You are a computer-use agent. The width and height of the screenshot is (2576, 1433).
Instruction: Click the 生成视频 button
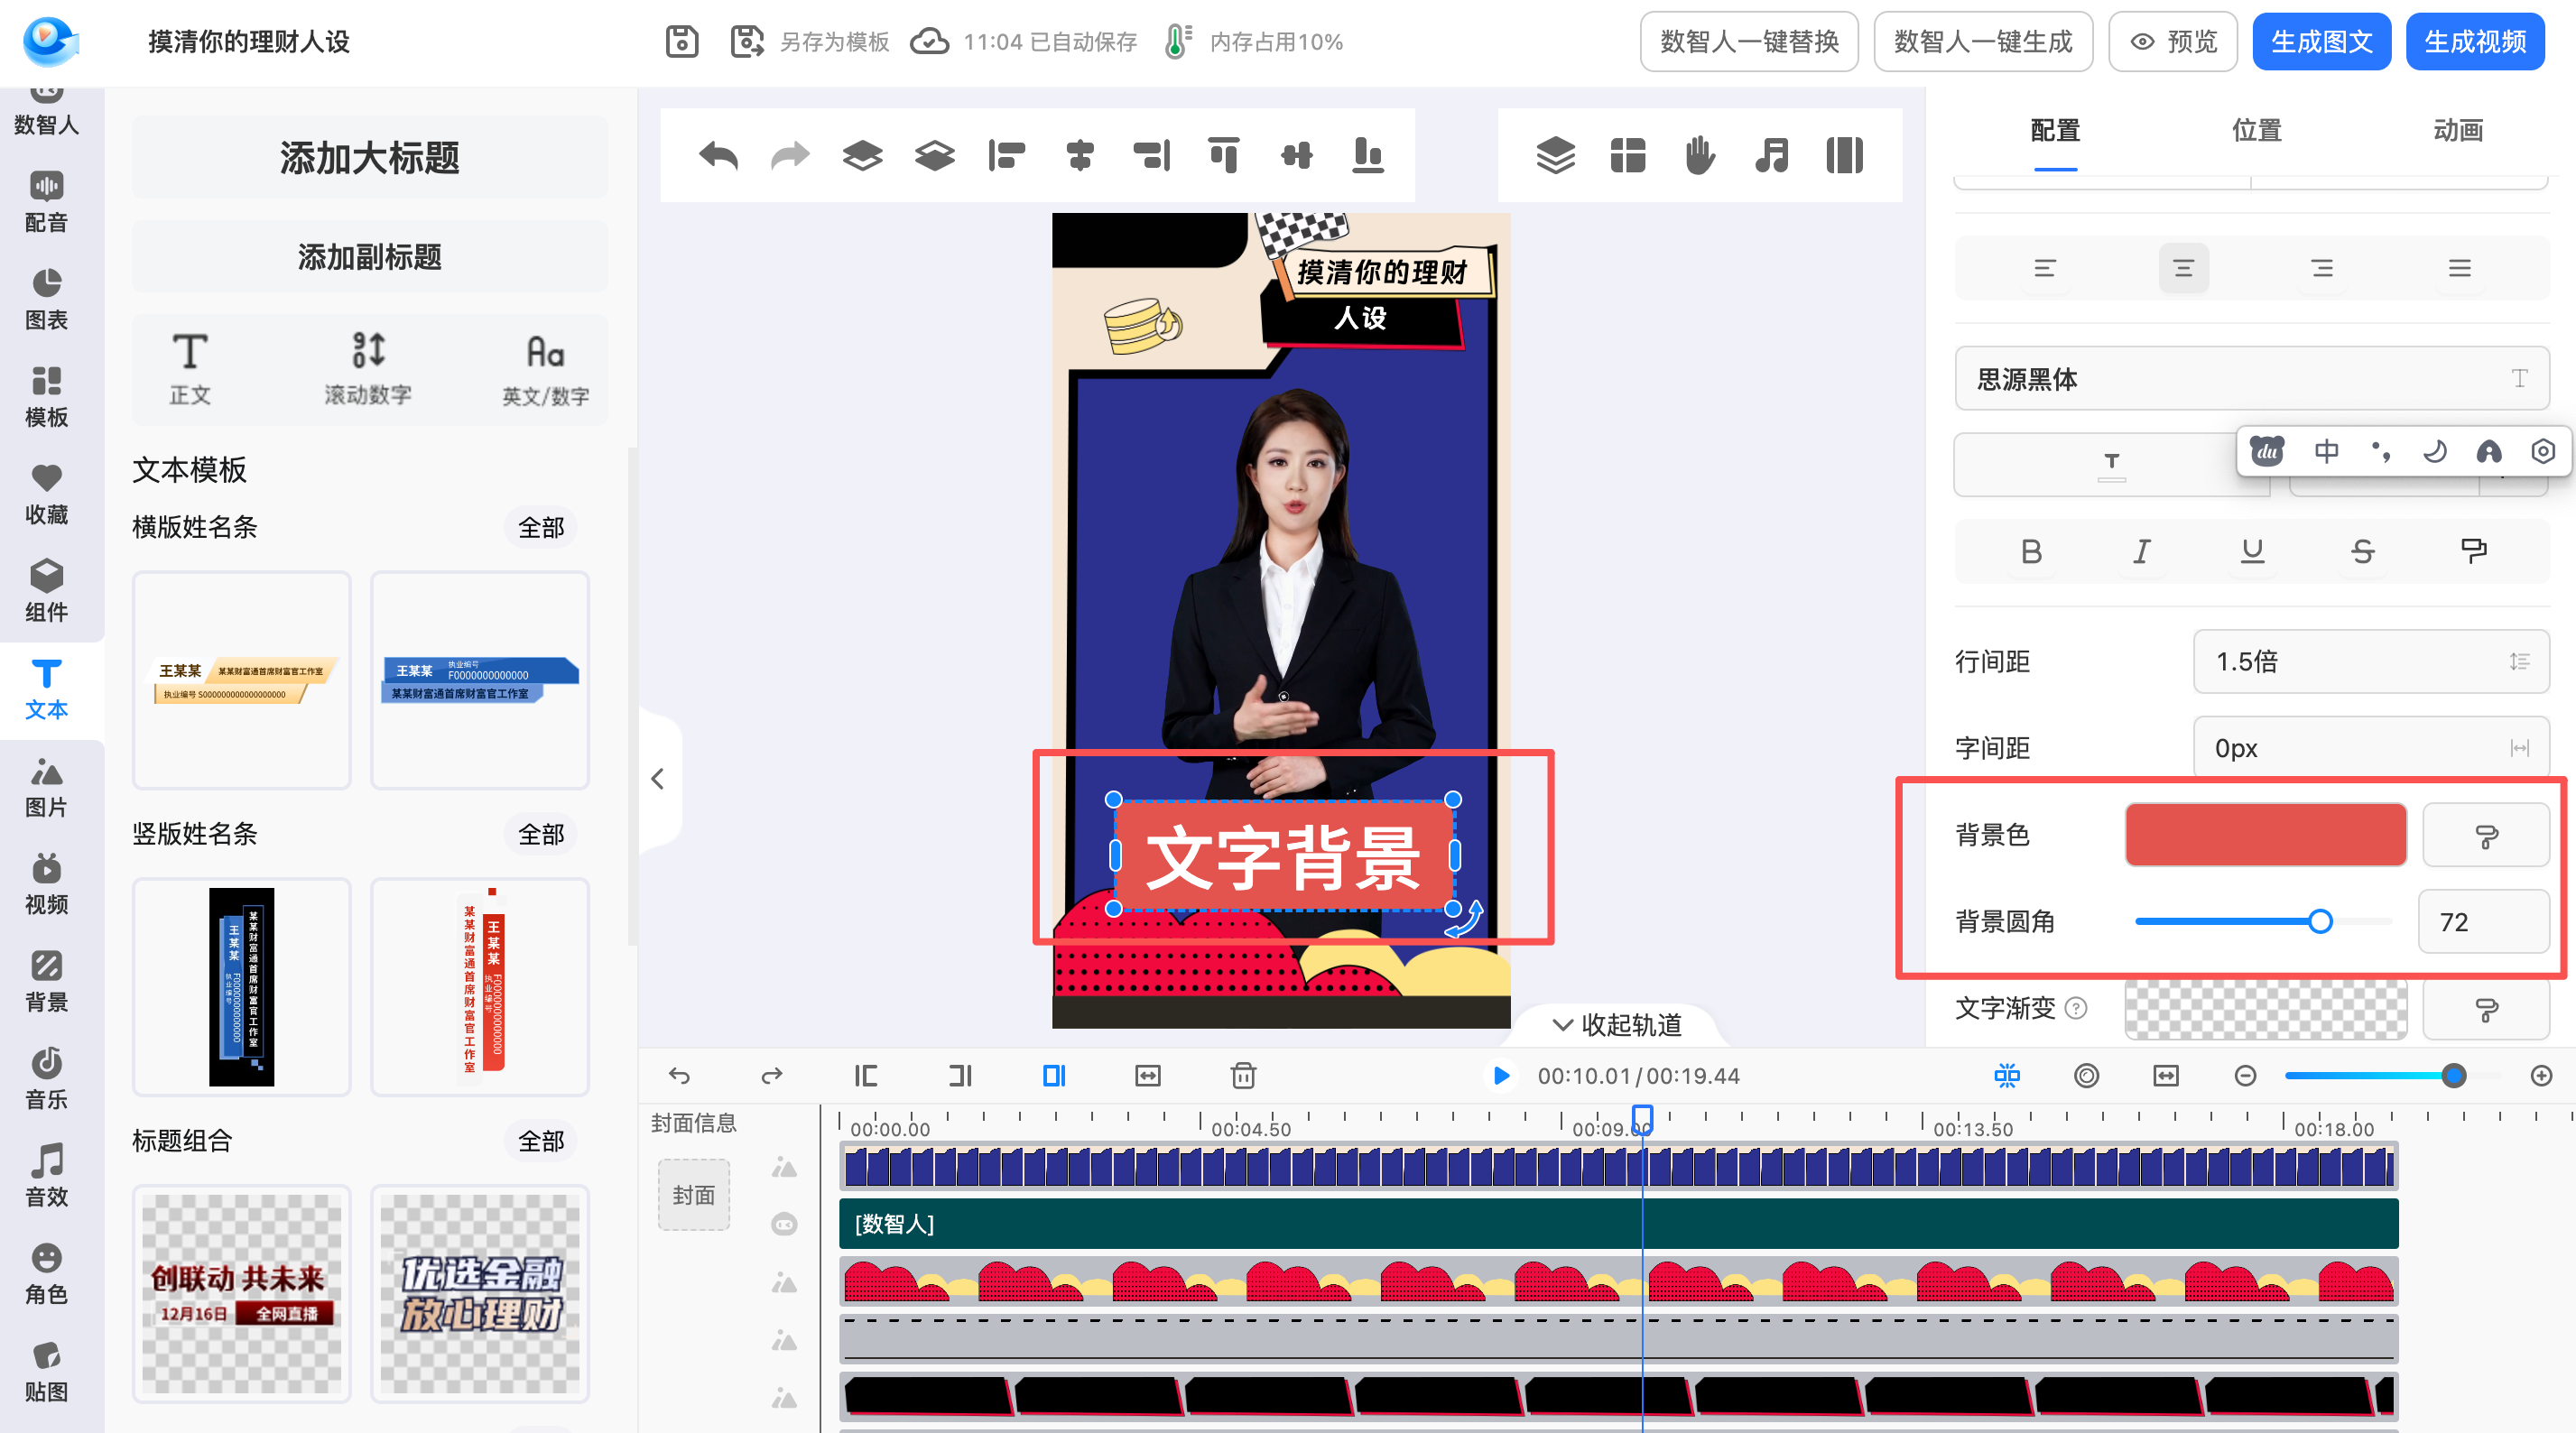pos(2474,42)
